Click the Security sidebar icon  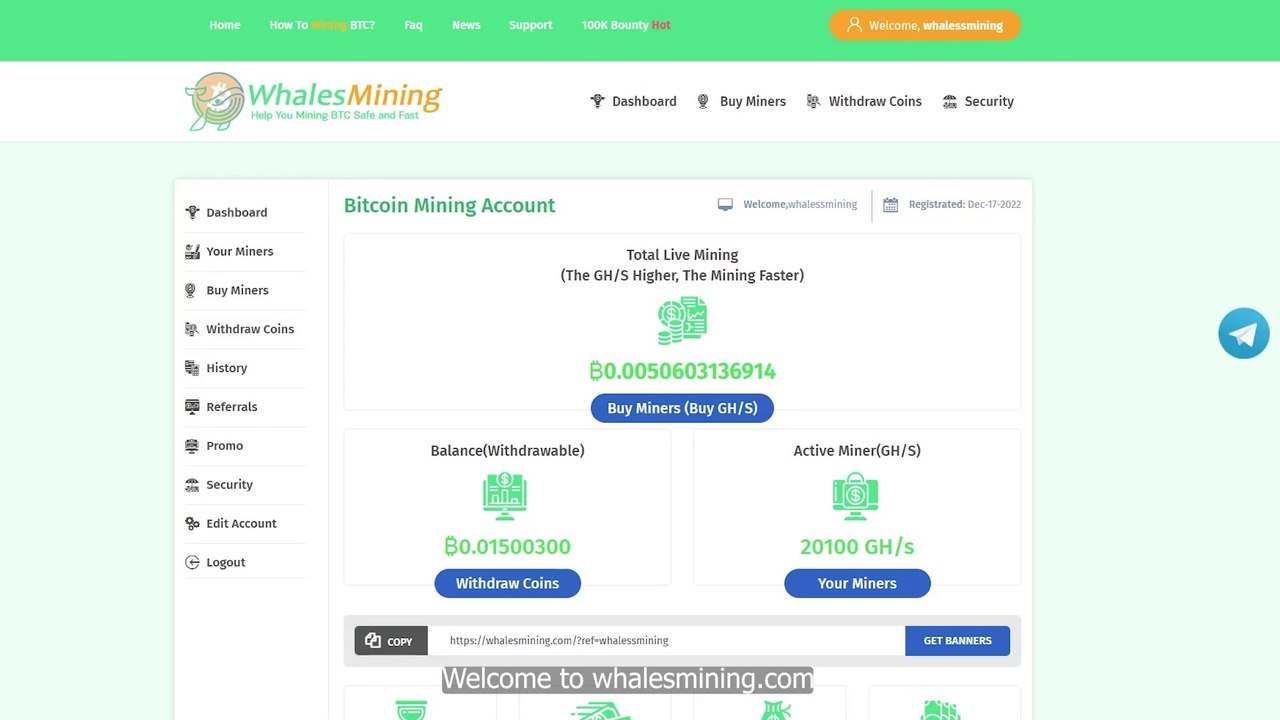tap(192, 485)
